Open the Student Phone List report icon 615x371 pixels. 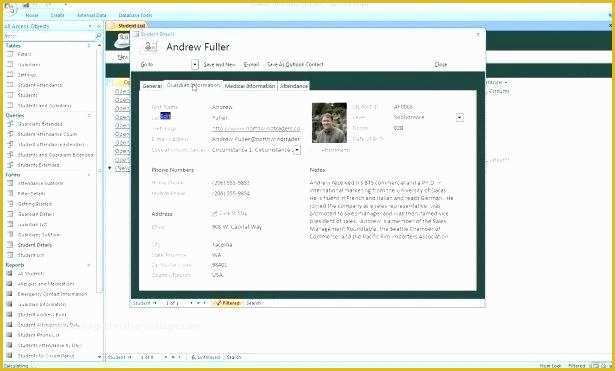[10, 335]
